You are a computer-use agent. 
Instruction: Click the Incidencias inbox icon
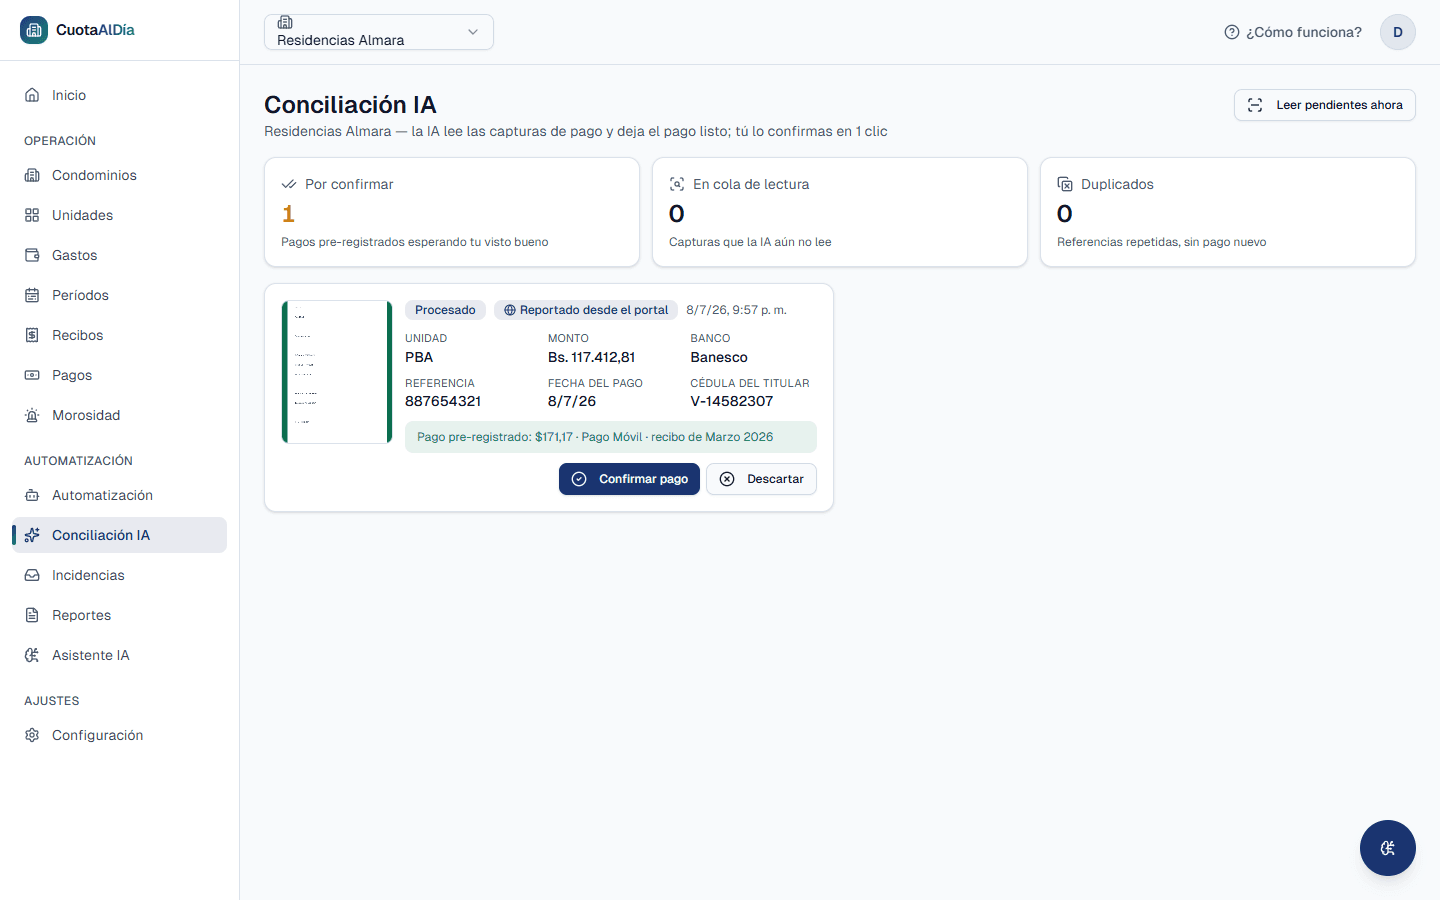pyautogui.click(x=32, y=575)
